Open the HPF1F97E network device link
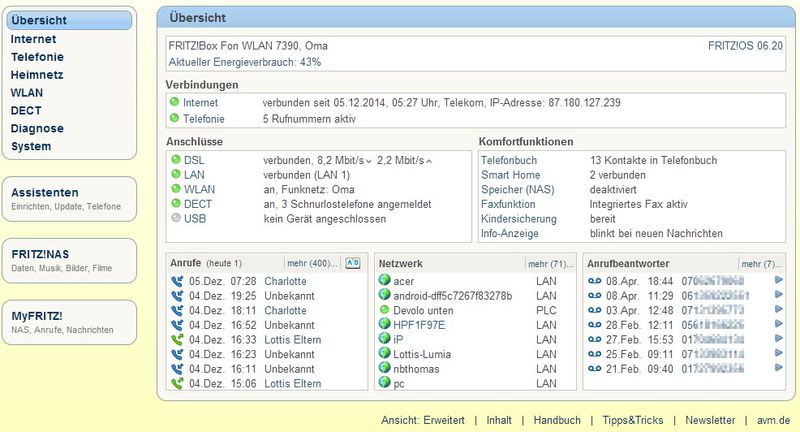The width and height of the screenshot is (800, 432). [x=419, y=325]
